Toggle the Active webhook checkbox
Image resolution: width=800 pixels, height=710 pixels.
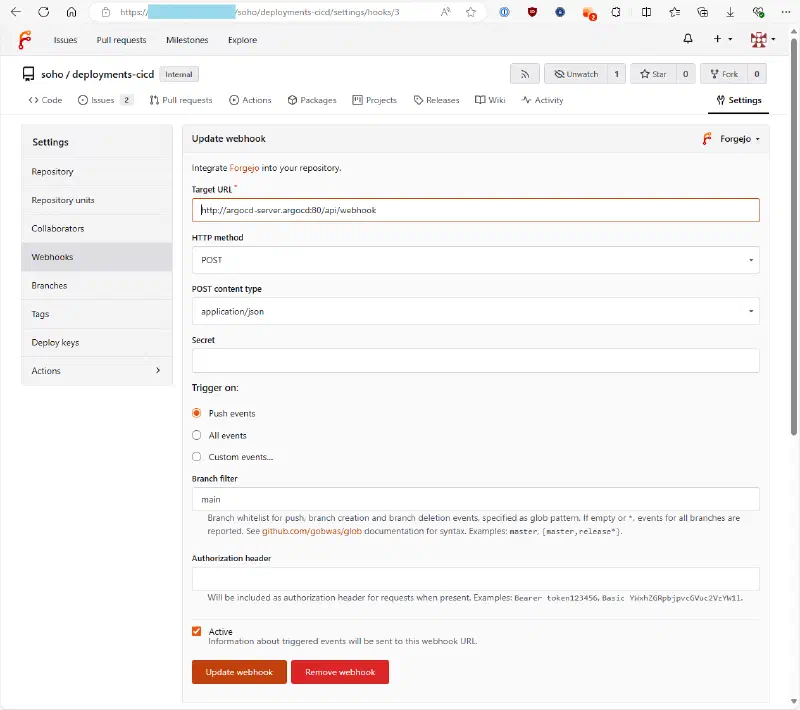pos(196,631)
